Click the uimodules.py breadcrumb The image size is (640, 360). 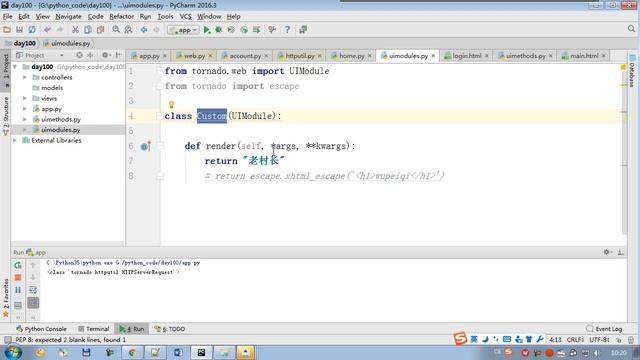(x=67, y=43)
